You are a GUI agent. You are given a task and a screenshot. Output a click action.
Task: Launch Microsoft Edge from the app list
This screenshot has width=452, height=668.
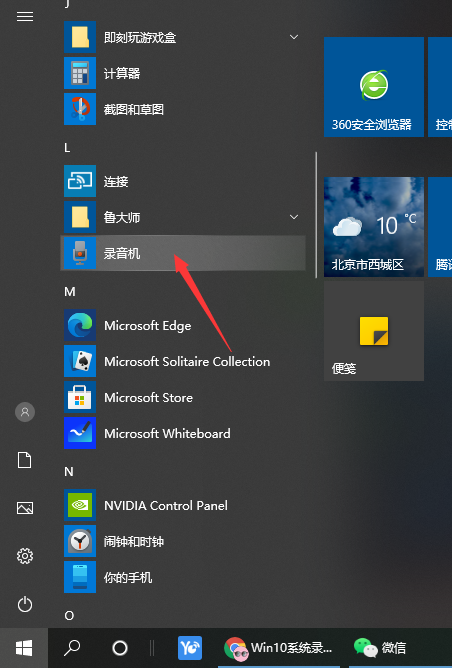183,325
